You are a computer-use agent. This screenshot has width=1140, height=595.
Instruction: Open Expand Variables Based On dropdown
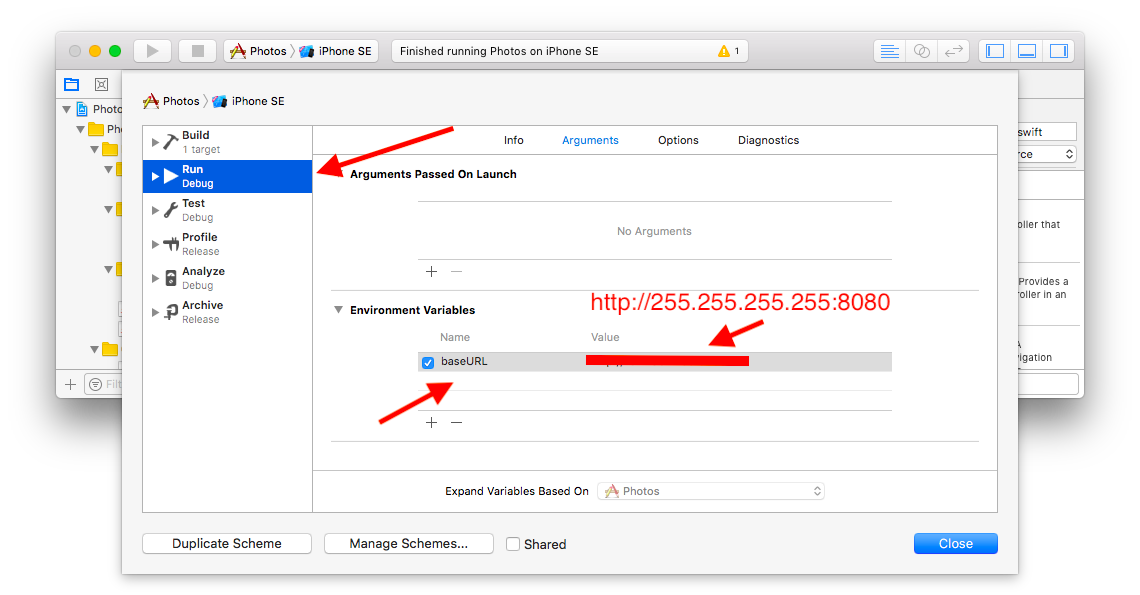[x=711, y=491]
